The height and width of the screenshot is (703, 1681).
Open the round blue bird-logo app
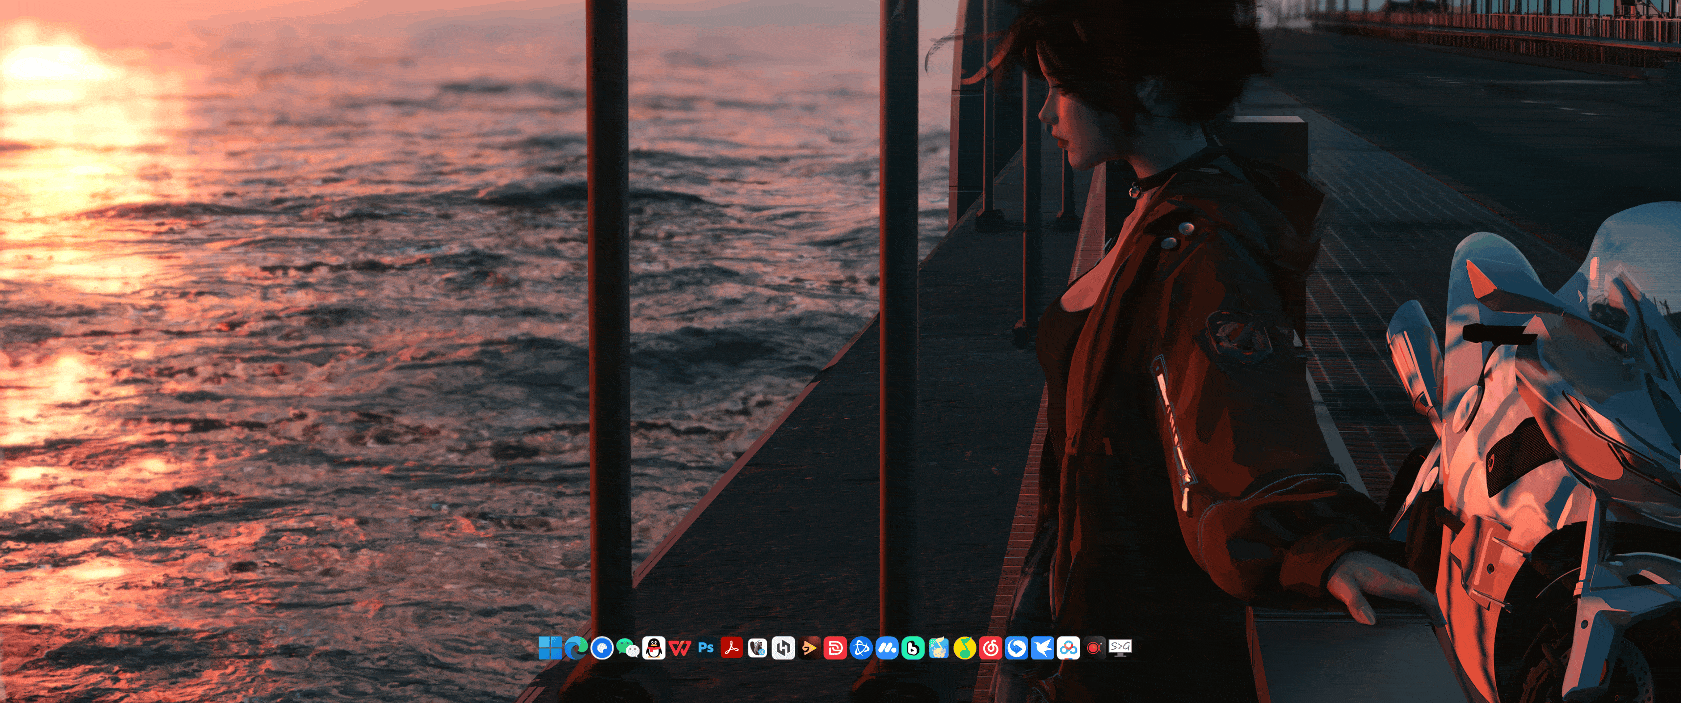click(x=1017, y=648)
